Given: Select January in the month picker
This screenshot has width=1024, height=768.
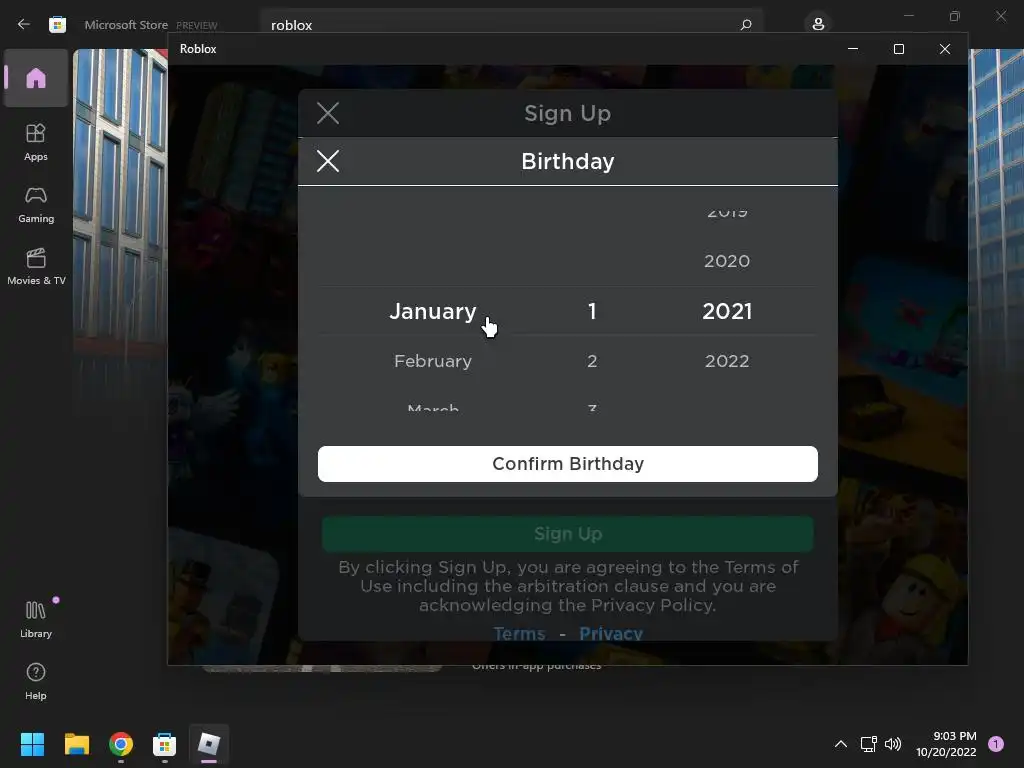Looking at the screenshot, I should click(433, 311).
